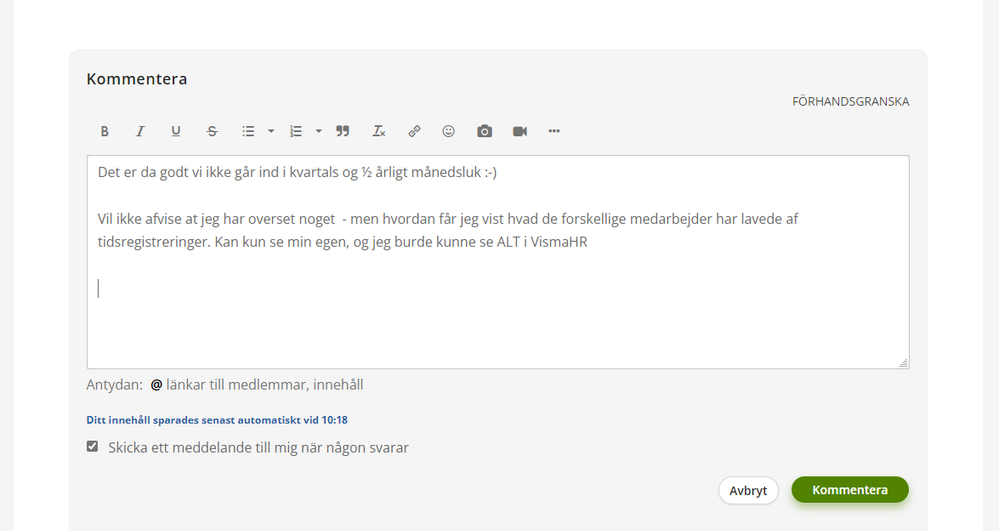Uncheck Skicka ett meddelande notification checkbox
Viewport: 999px width, 531px height.
pos(92,446)
